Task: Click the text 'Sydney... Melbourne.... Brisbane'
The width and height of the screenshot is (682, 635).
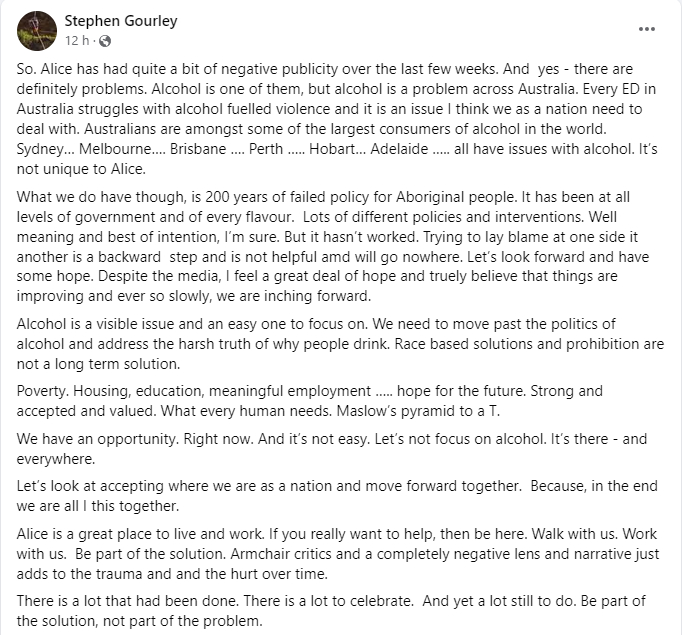Action: click(121, 149)
